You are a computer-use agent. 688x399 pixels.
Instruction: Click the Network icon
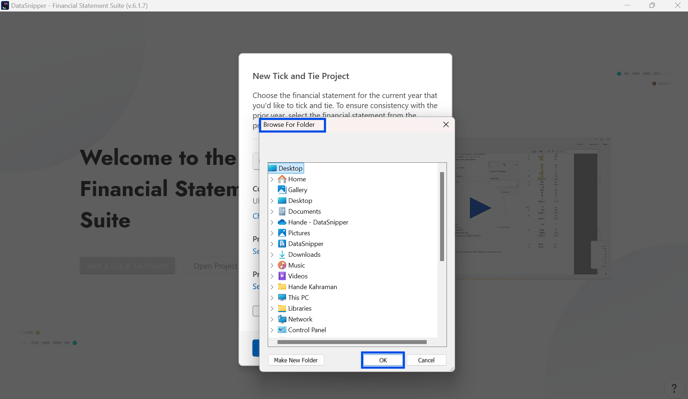[282, 319]
